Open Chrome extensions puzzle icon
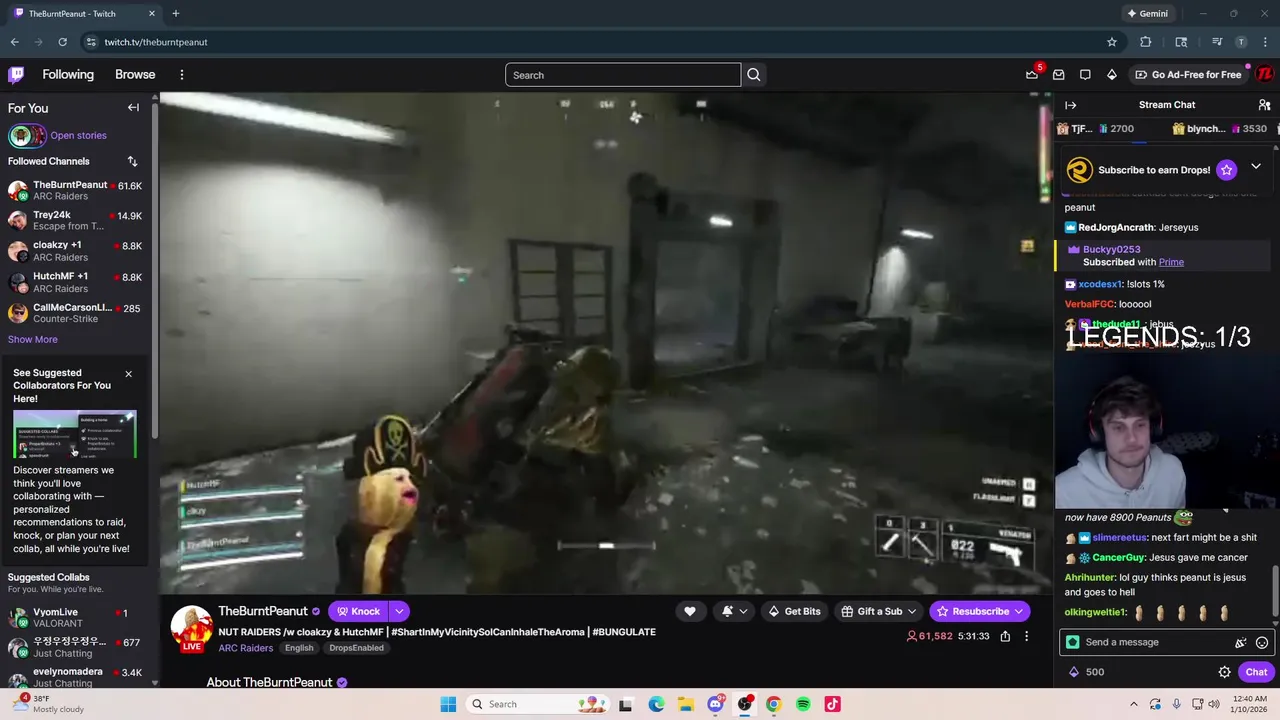This screenshot has width=1280, height=720. tap(1146, 42)
